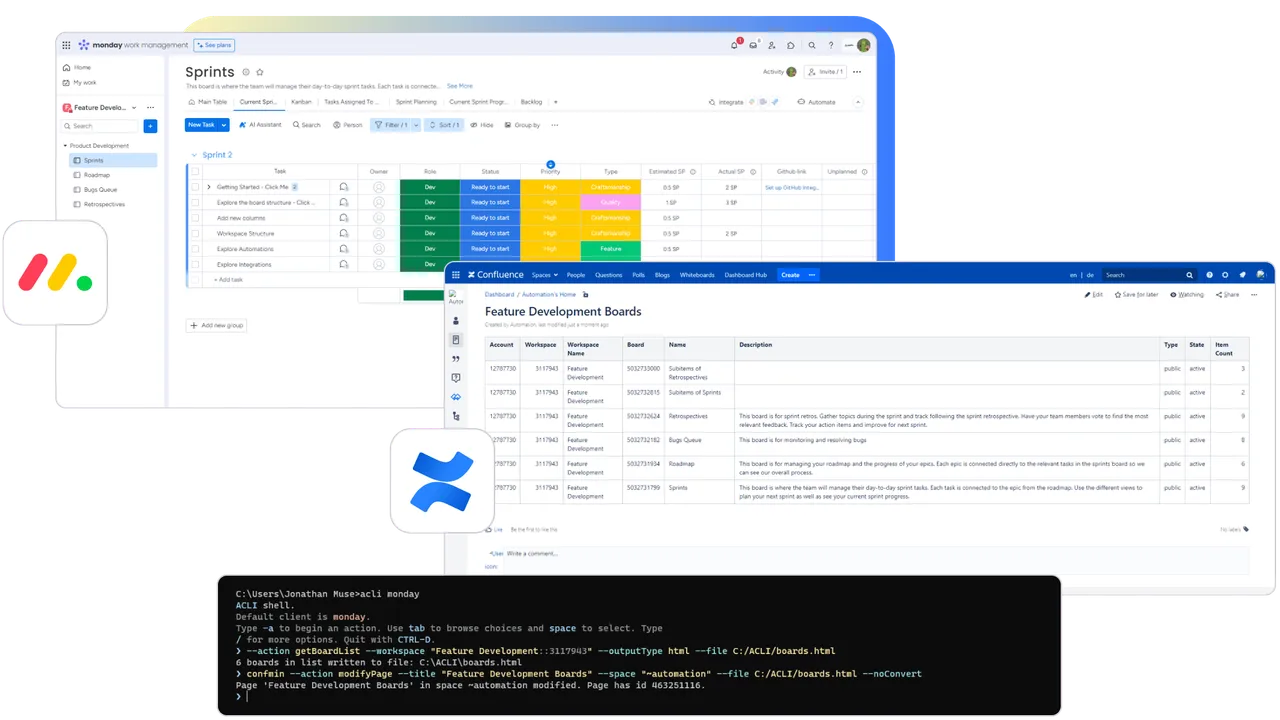Viewport: 1280px width, 720px height.
Task: Open People in Confluence navigation
Action: 576,275
